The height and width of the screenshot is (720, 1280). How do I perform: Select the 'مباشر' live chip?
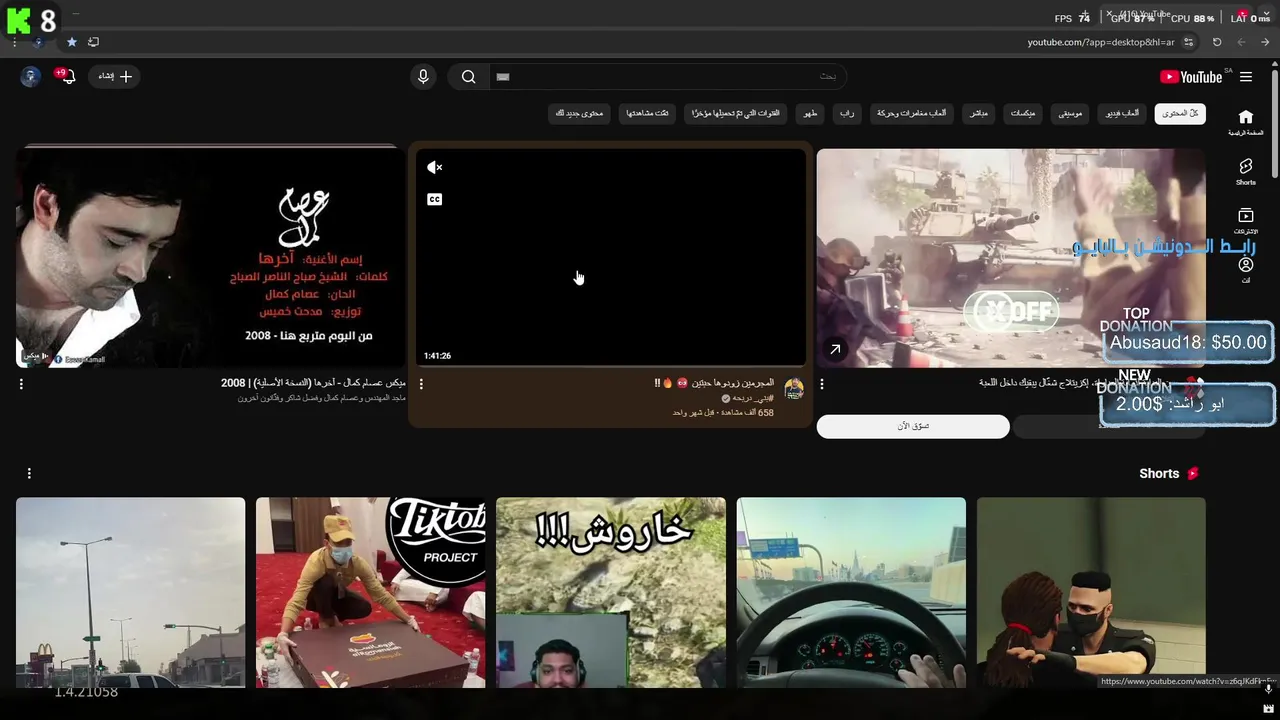coord(978,113)
